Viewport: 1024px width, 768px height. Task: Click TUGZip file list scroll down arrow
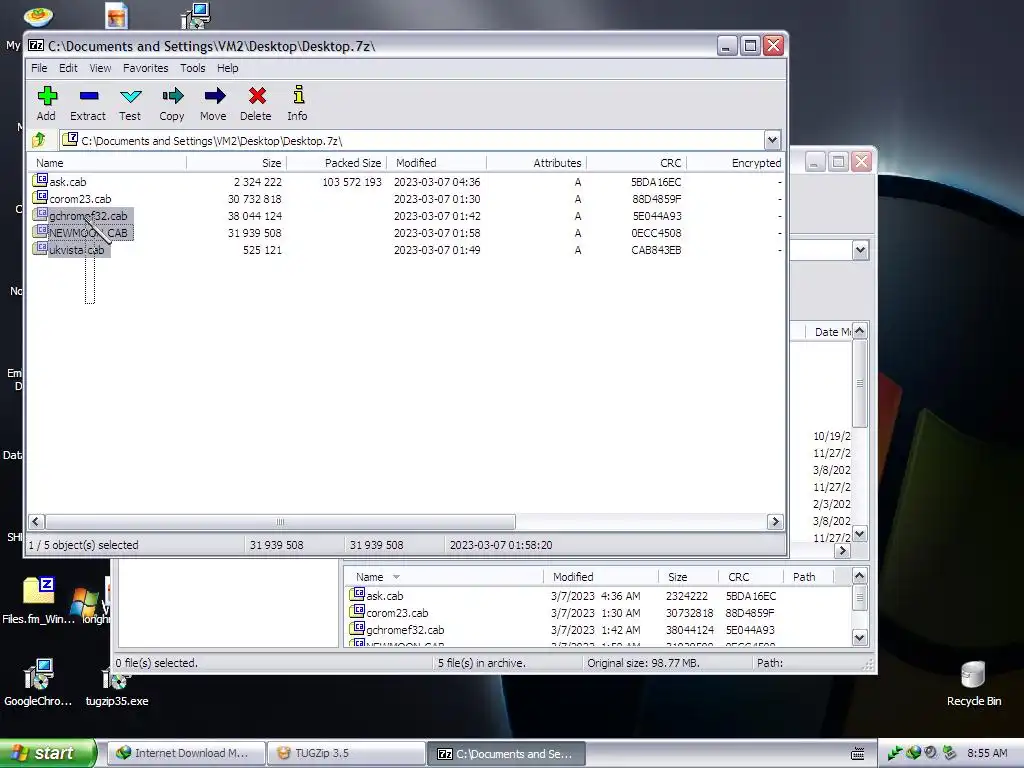point(859,637)
